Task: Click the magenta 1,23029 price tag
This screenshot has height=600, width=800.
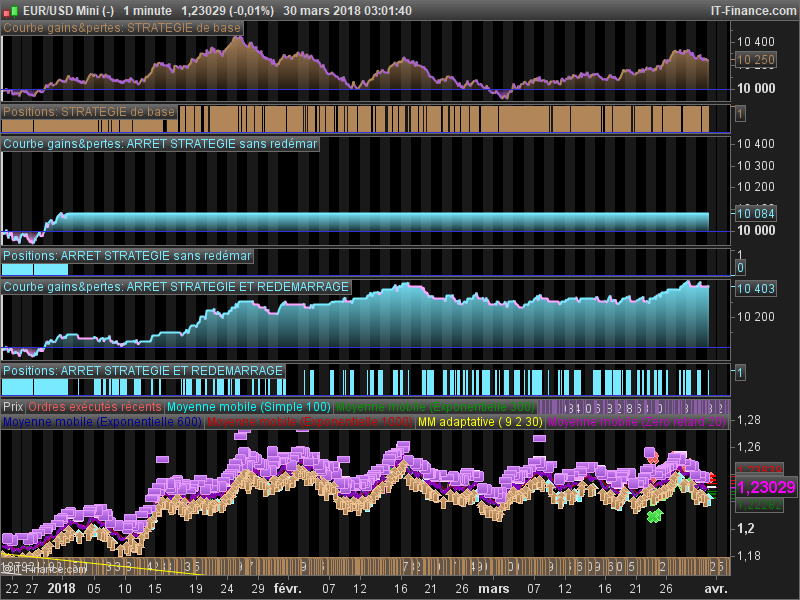Action: (766, 487)
